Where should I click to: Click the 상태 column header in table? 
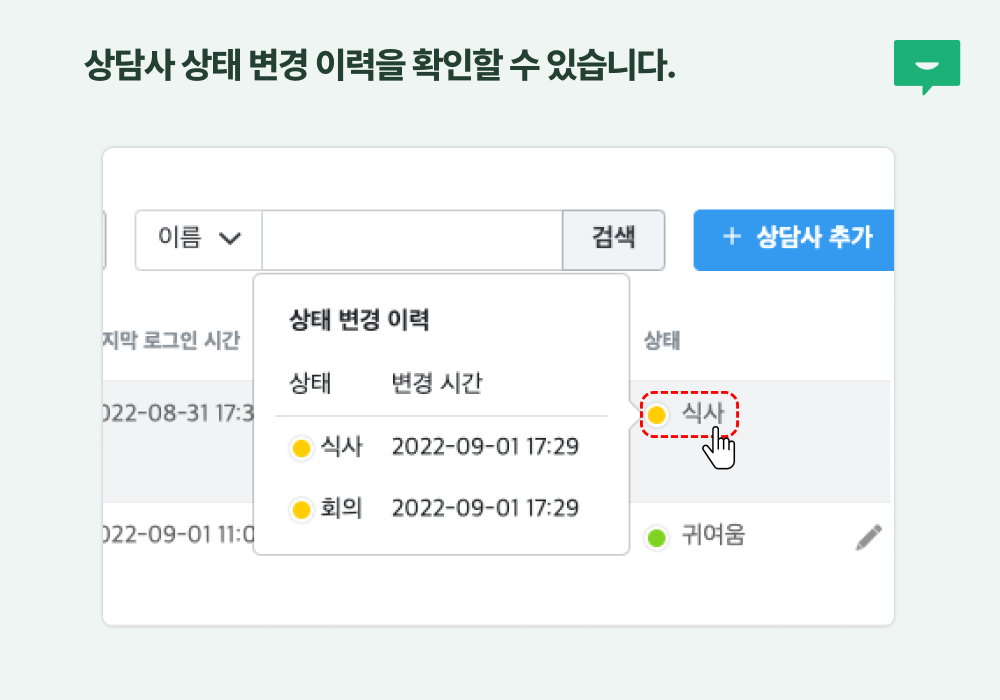[662, 340]
